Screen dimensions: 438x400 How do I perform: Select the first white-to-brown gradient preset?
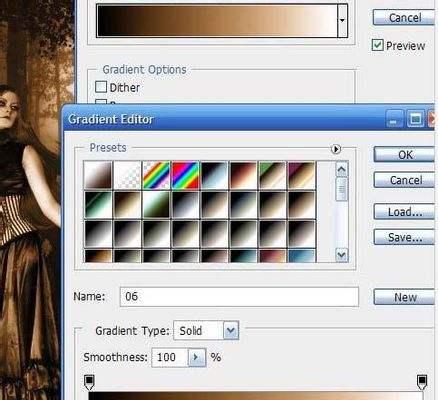98,175
